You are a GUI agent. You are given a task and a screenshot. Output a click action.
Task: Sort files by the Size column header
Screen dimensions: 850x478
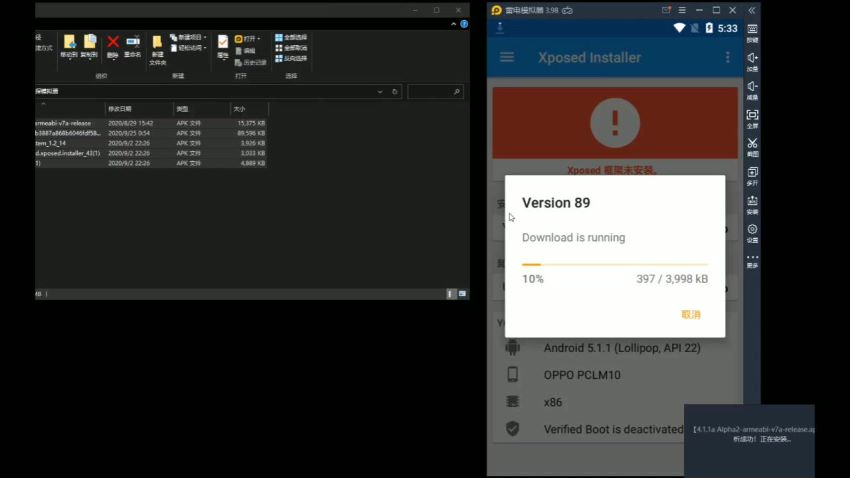[249, 109]
